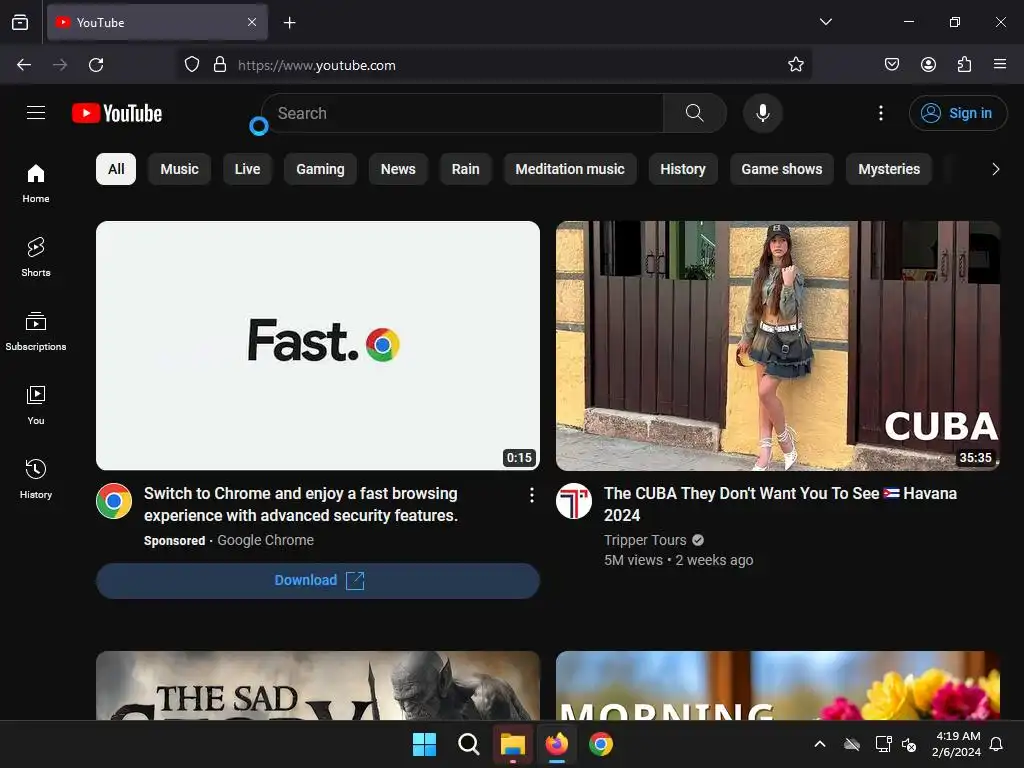Open File Explorer from the taskbar

coord(513,744)
